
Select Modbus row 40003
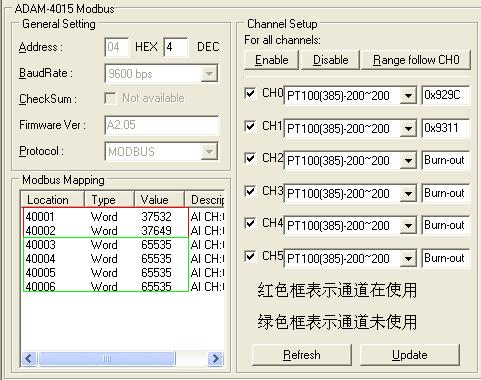point(123,245)
